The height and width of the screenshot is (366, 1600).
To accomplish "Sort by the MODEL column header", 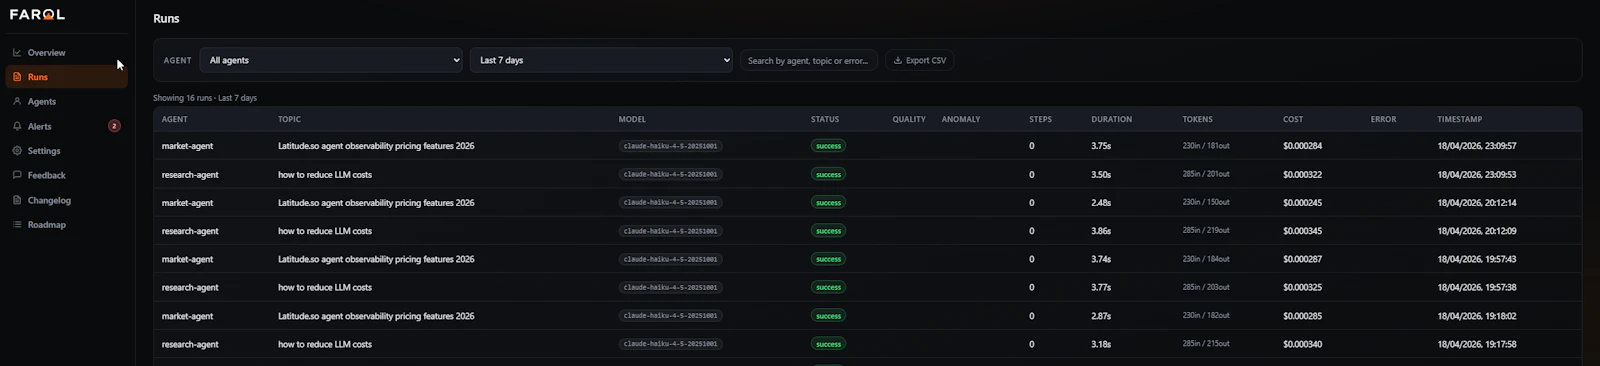I will 632,119.
